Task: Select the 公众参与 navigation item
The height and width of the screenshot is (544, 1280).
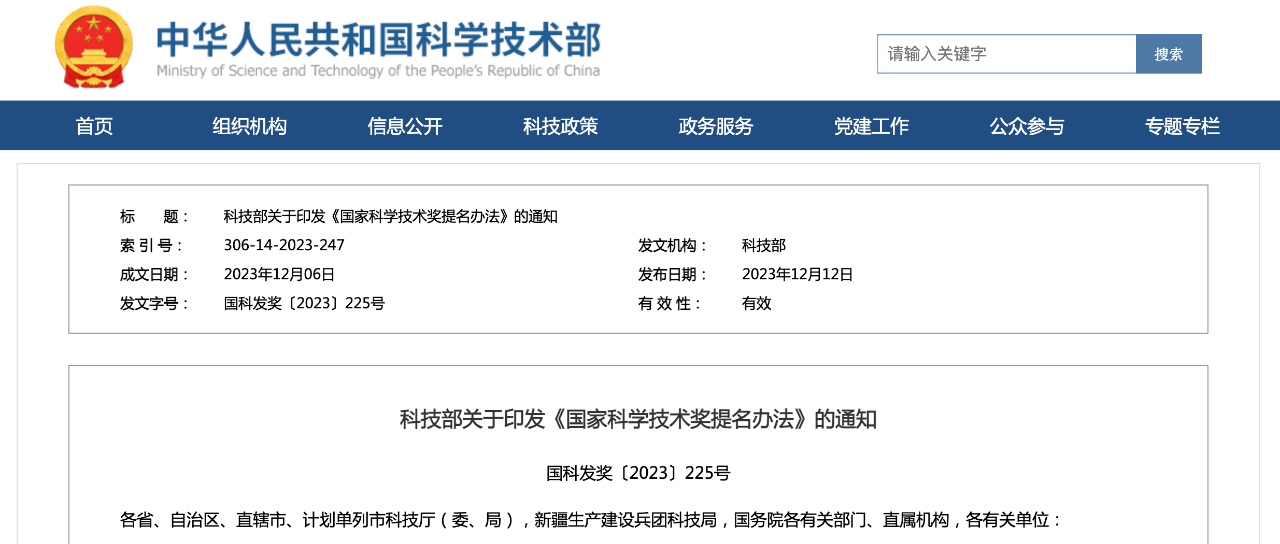Action: [1027, 126]
